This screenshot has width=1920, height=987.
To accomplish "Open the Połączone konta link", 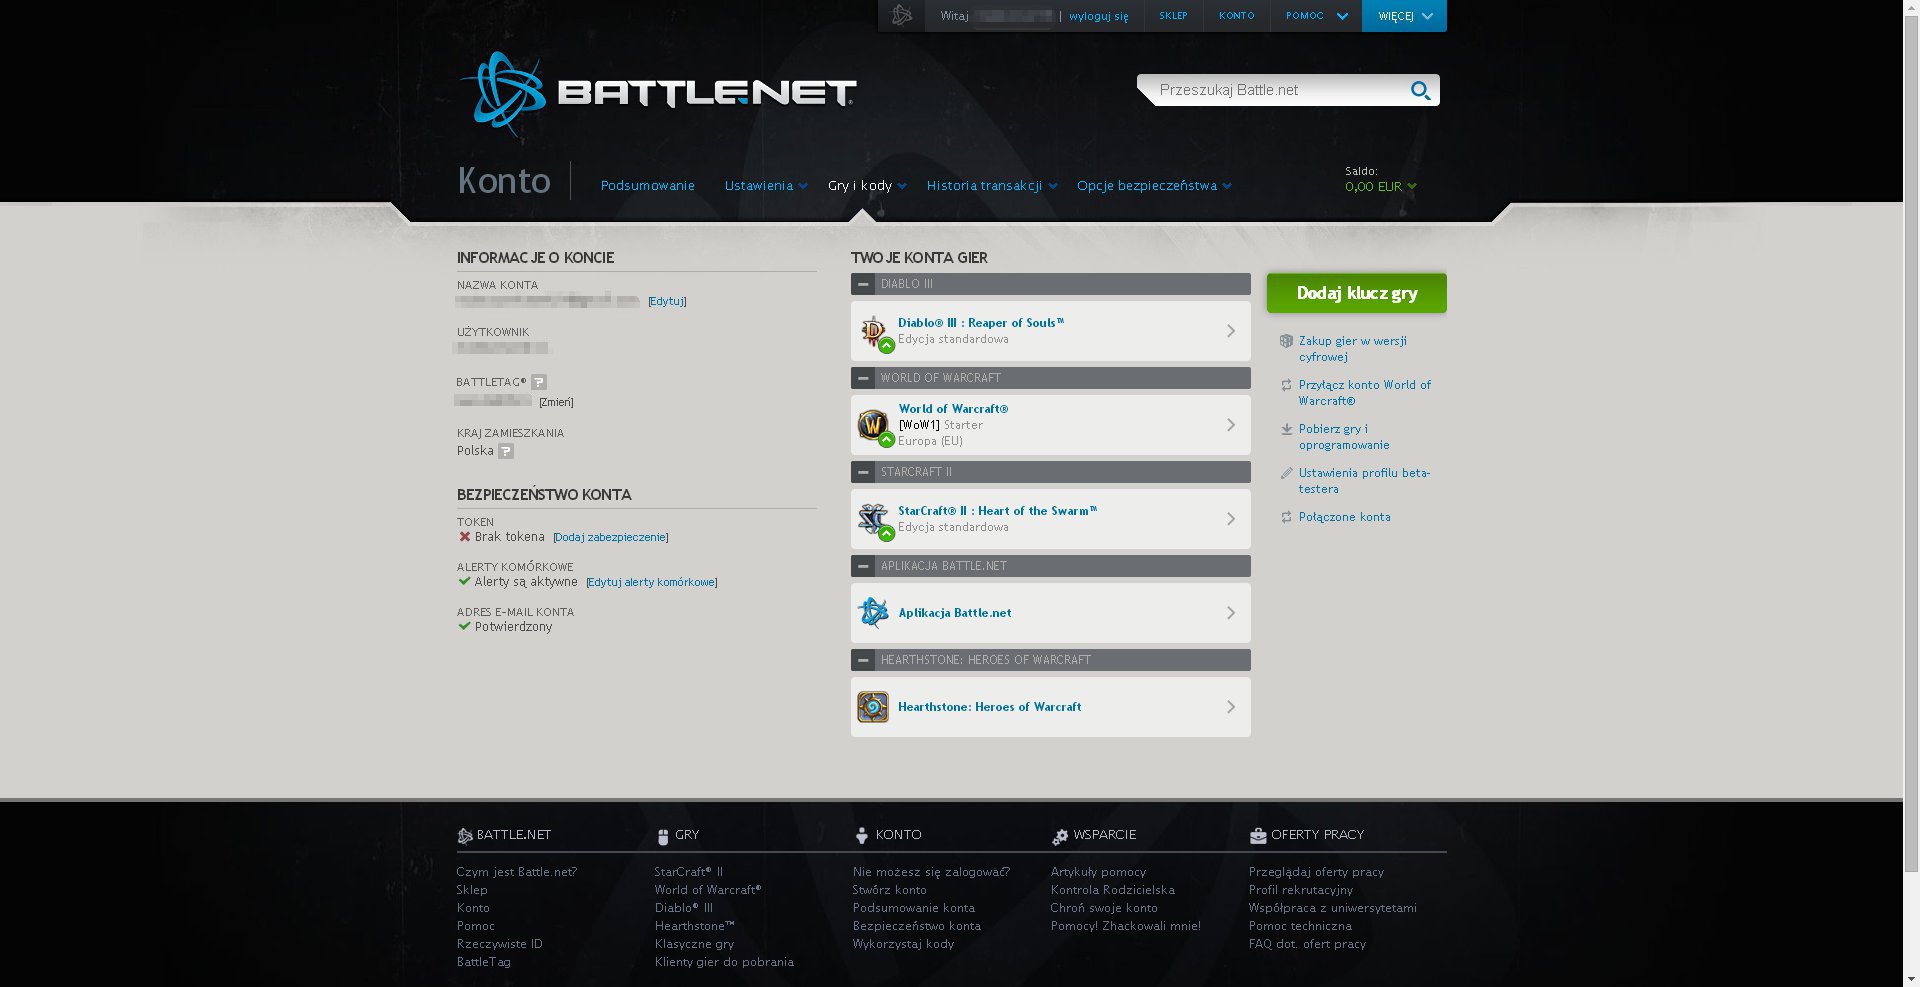I will tap(1344, 517).
